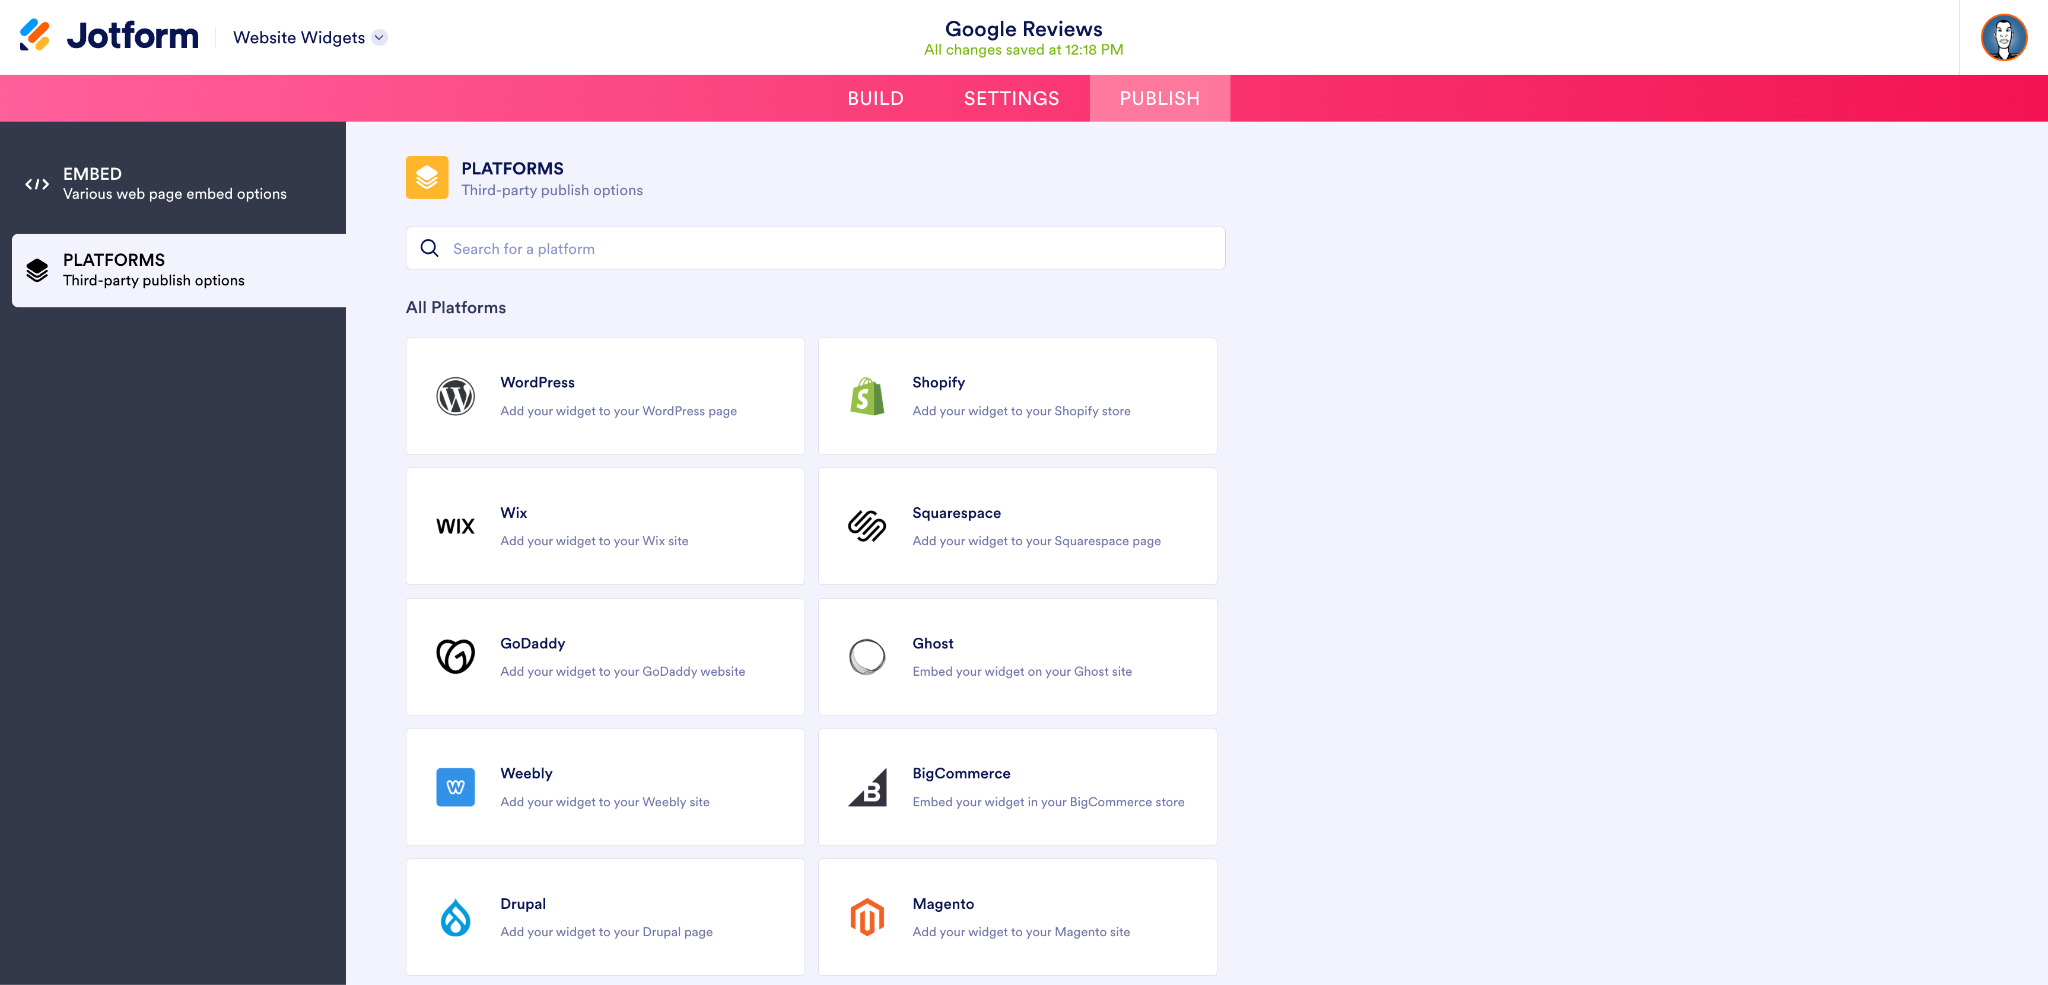This screenshot has height=985, width=2048.
Task: Select the PUBLISH tab
Action: (1160, 98)
